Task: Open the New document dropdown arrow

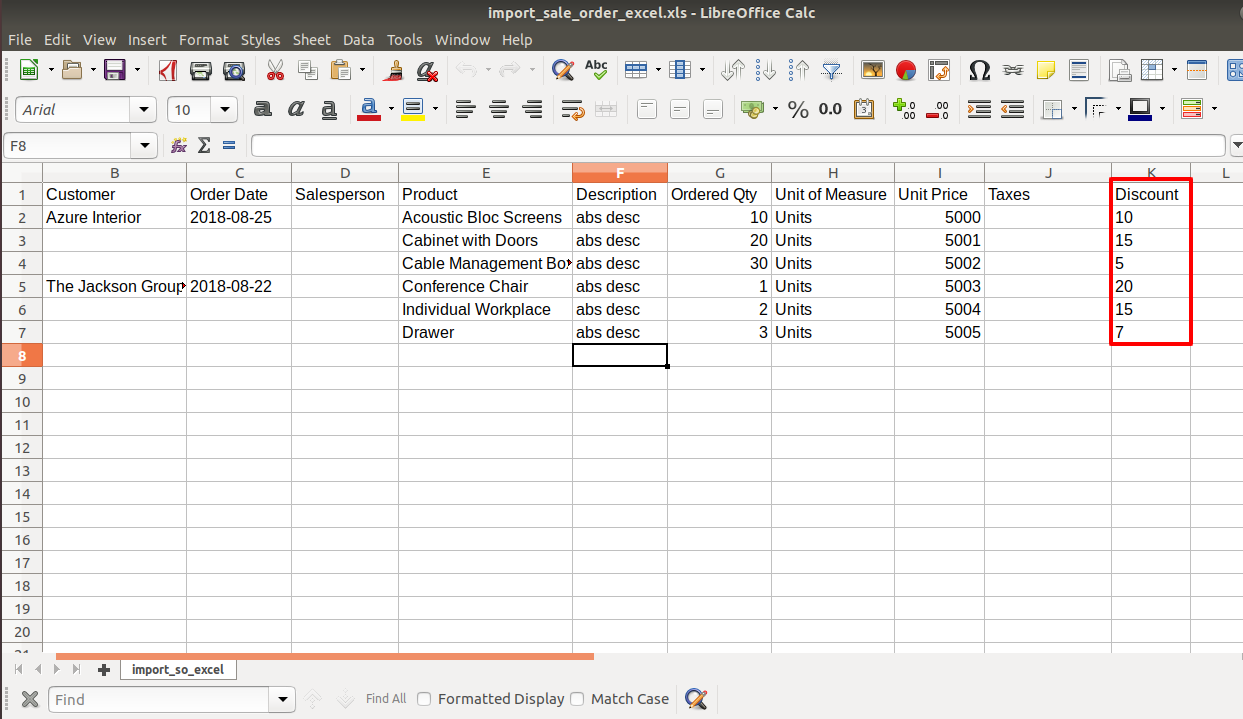Action: click(49, 70)
